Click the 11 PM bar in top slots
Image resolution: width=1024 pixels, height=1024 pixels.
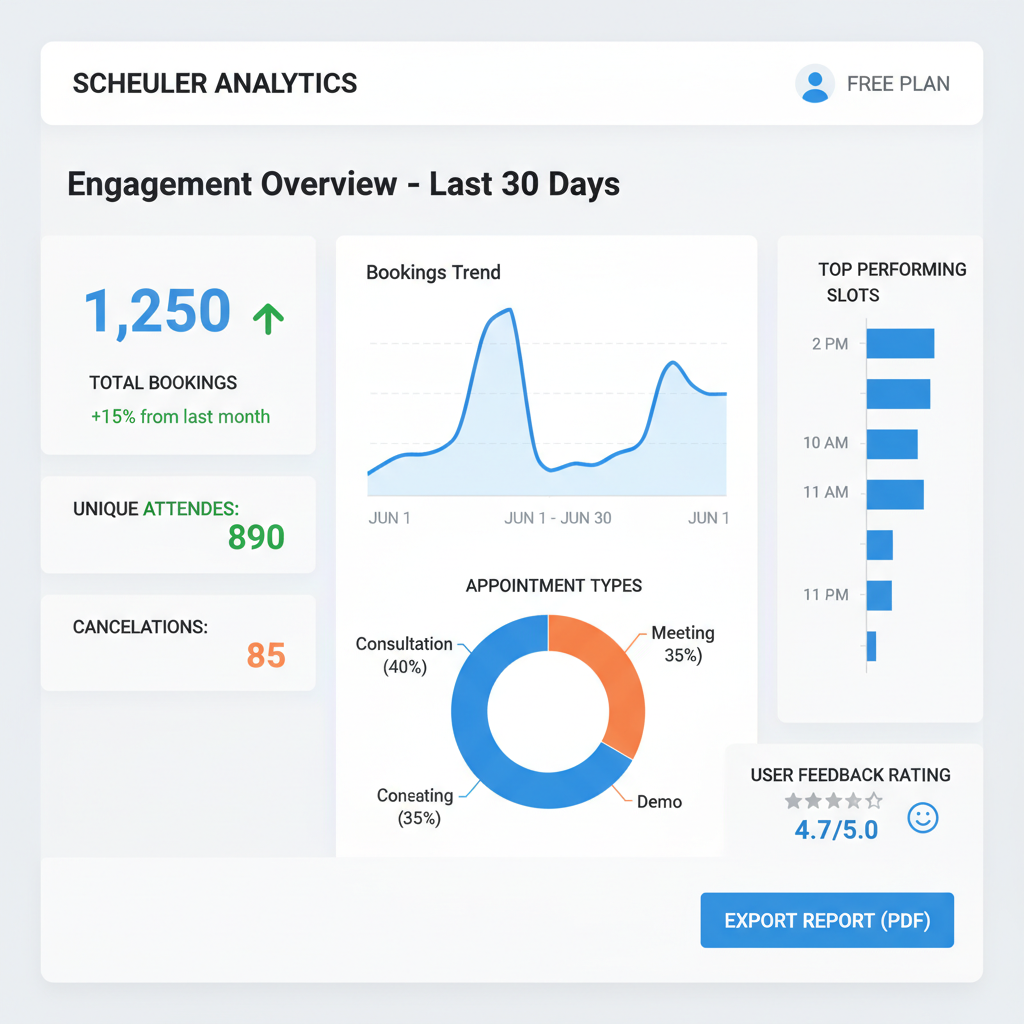tap(879, 596)
